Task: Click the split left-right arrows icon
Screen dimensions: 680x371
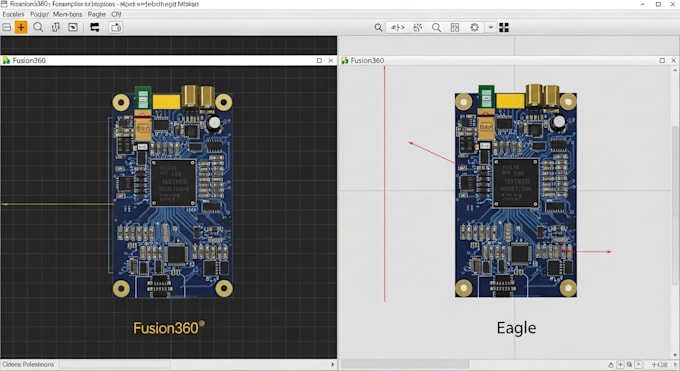Action: [398, 27]
